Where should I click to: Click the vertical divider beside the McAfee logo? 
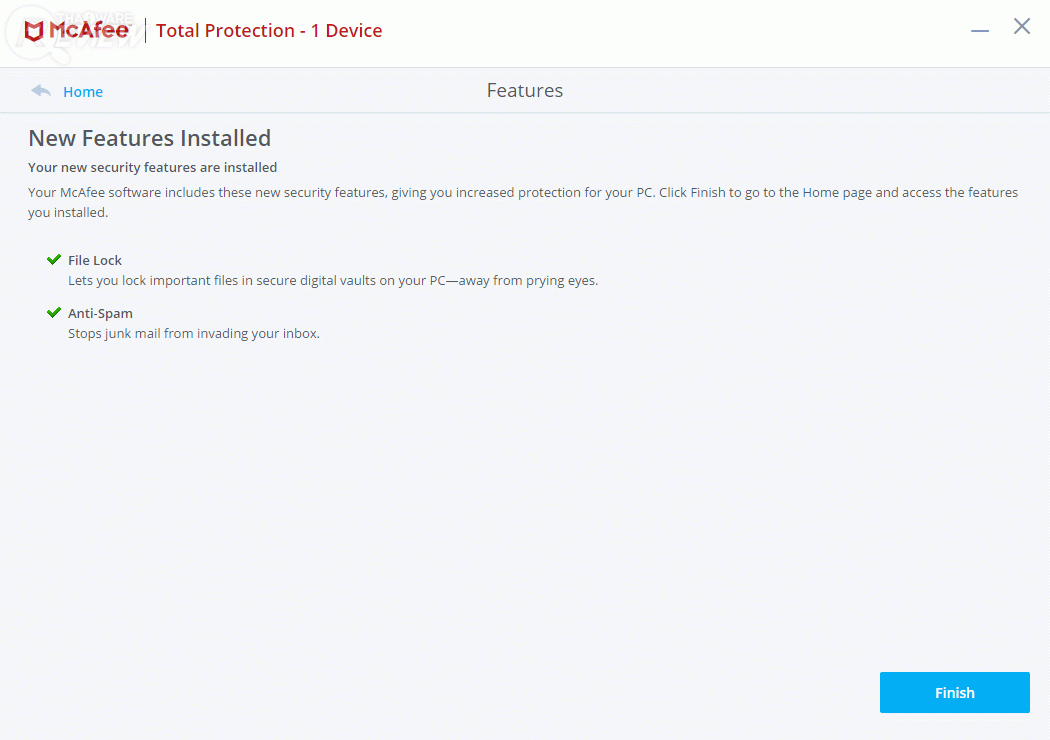(146, 31)
